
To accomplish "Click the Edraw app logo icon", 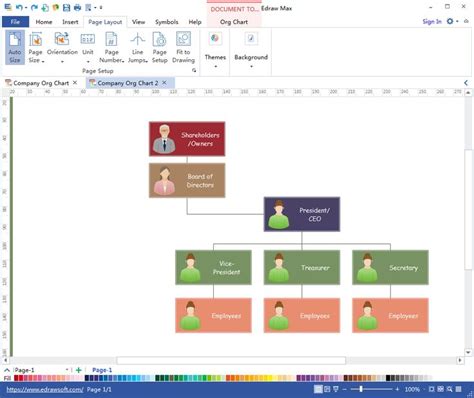I will click(8, 7).
